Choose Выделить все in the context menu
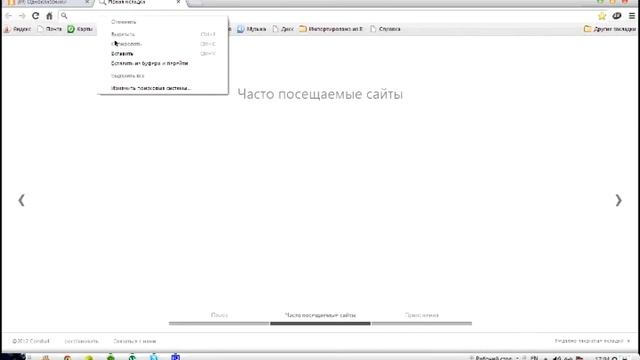640x360 pixels. 163,76
